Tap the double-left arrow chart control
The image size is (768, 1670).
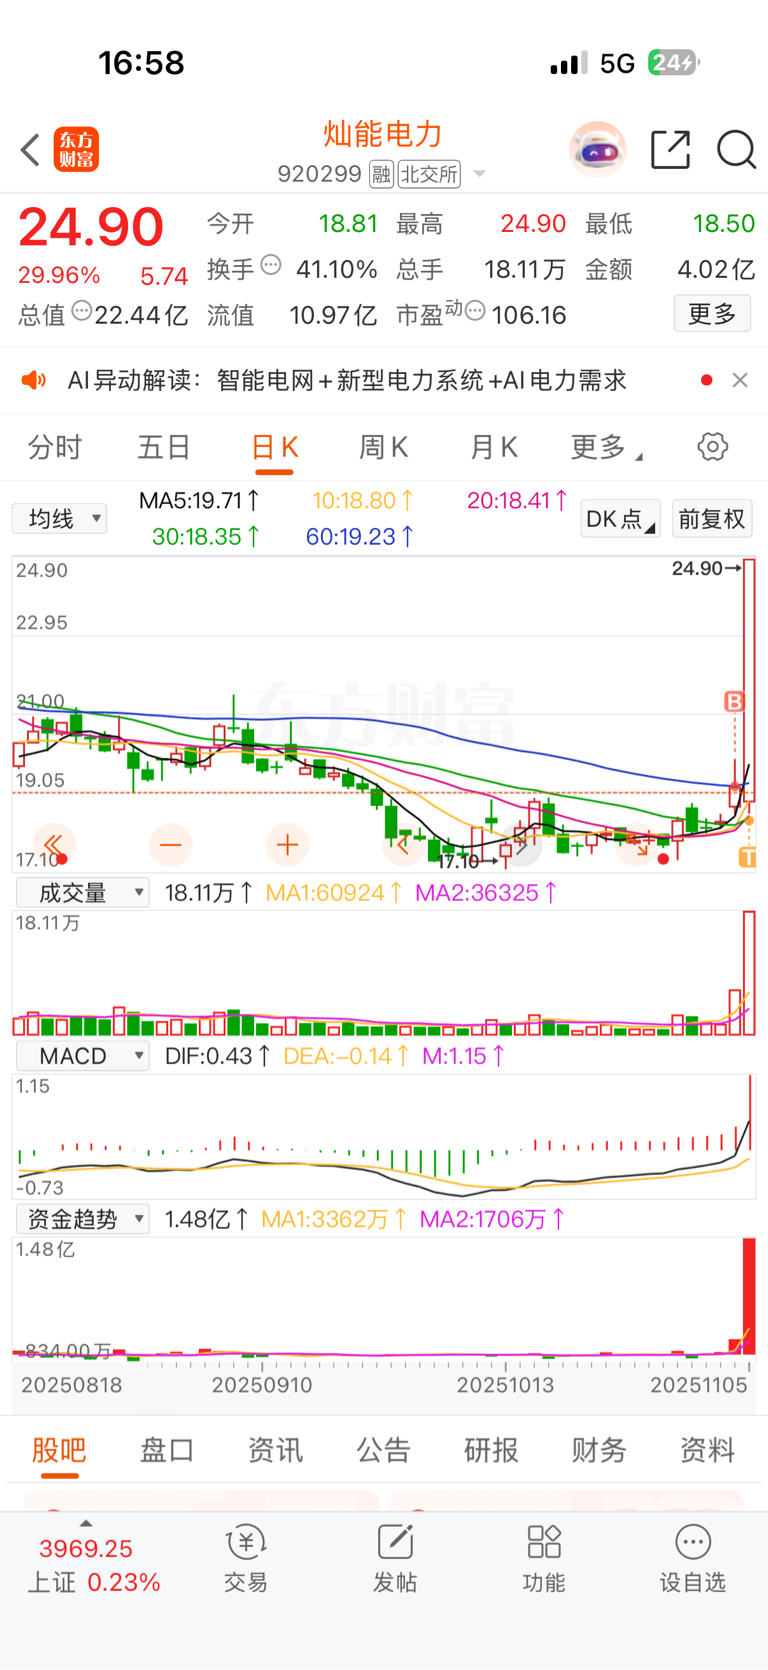coord(54,845)
